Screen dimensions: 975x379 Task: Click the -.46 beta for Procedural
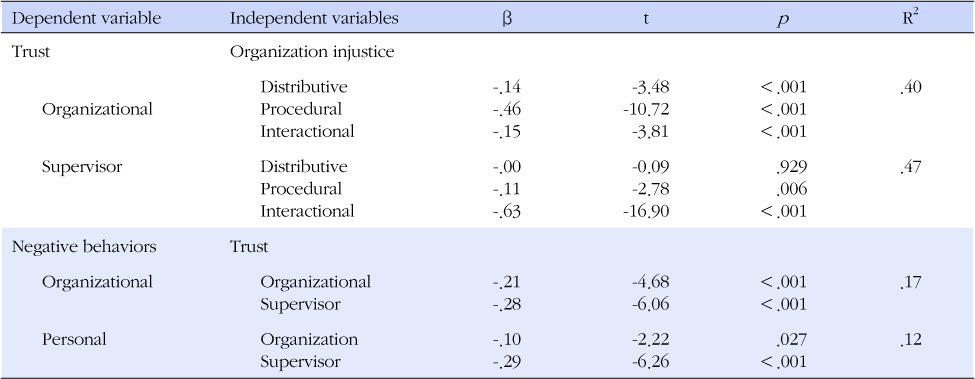click(x=506, y=109)
